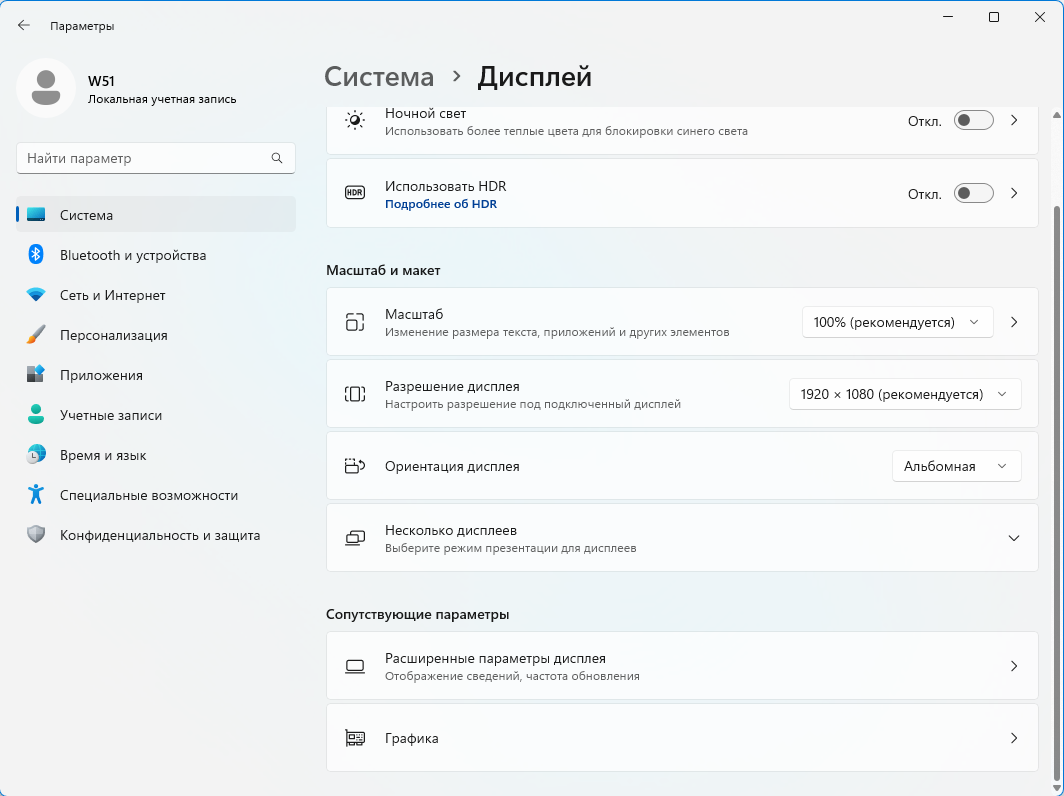Viewport: 1064px width, 796px height.
Task: Open Приложения section
Action: point(156,375)
